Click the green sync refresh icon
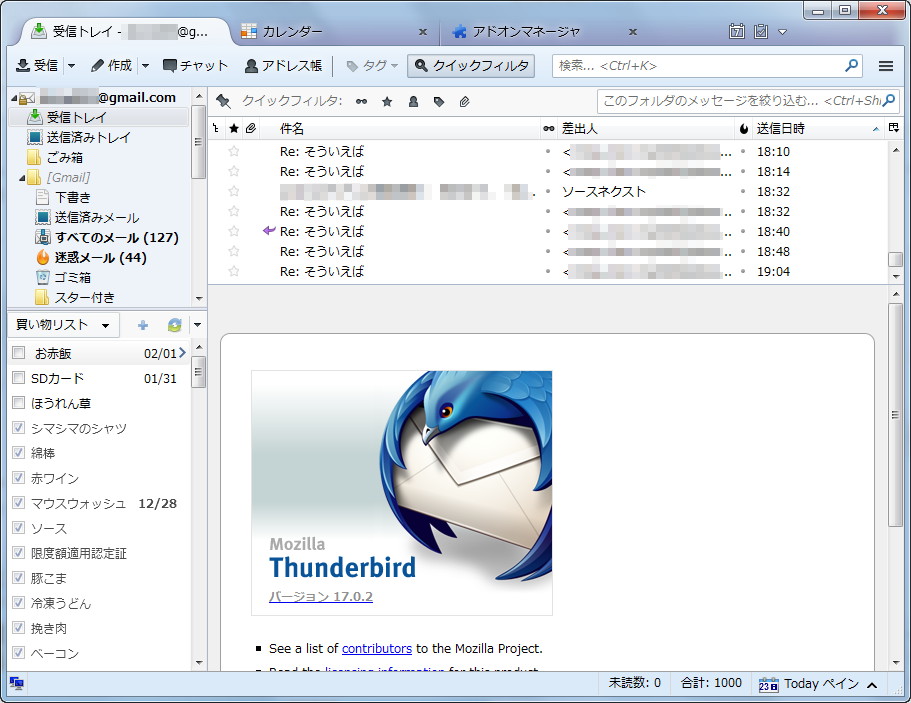 point(174,325)
